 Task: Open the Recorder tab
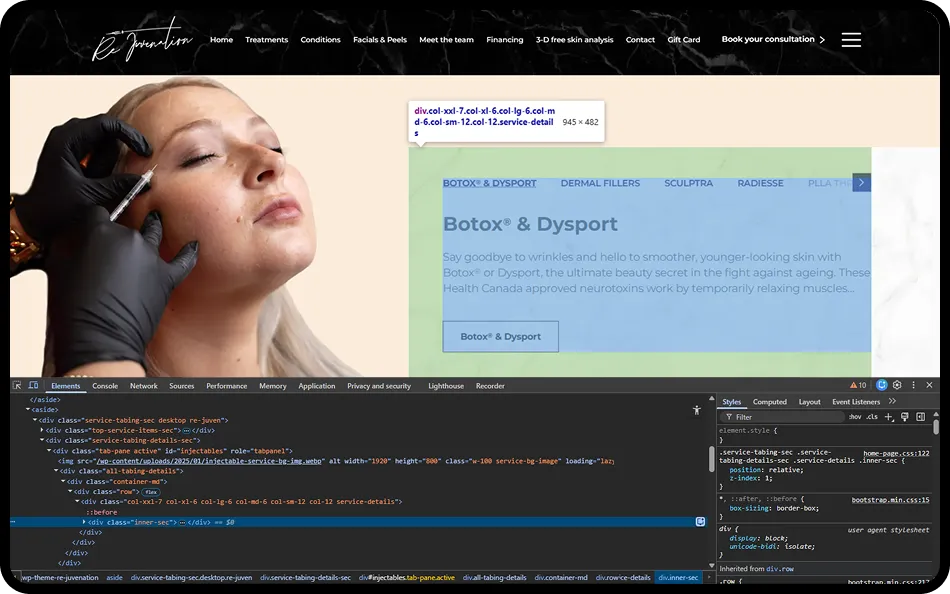490,385
